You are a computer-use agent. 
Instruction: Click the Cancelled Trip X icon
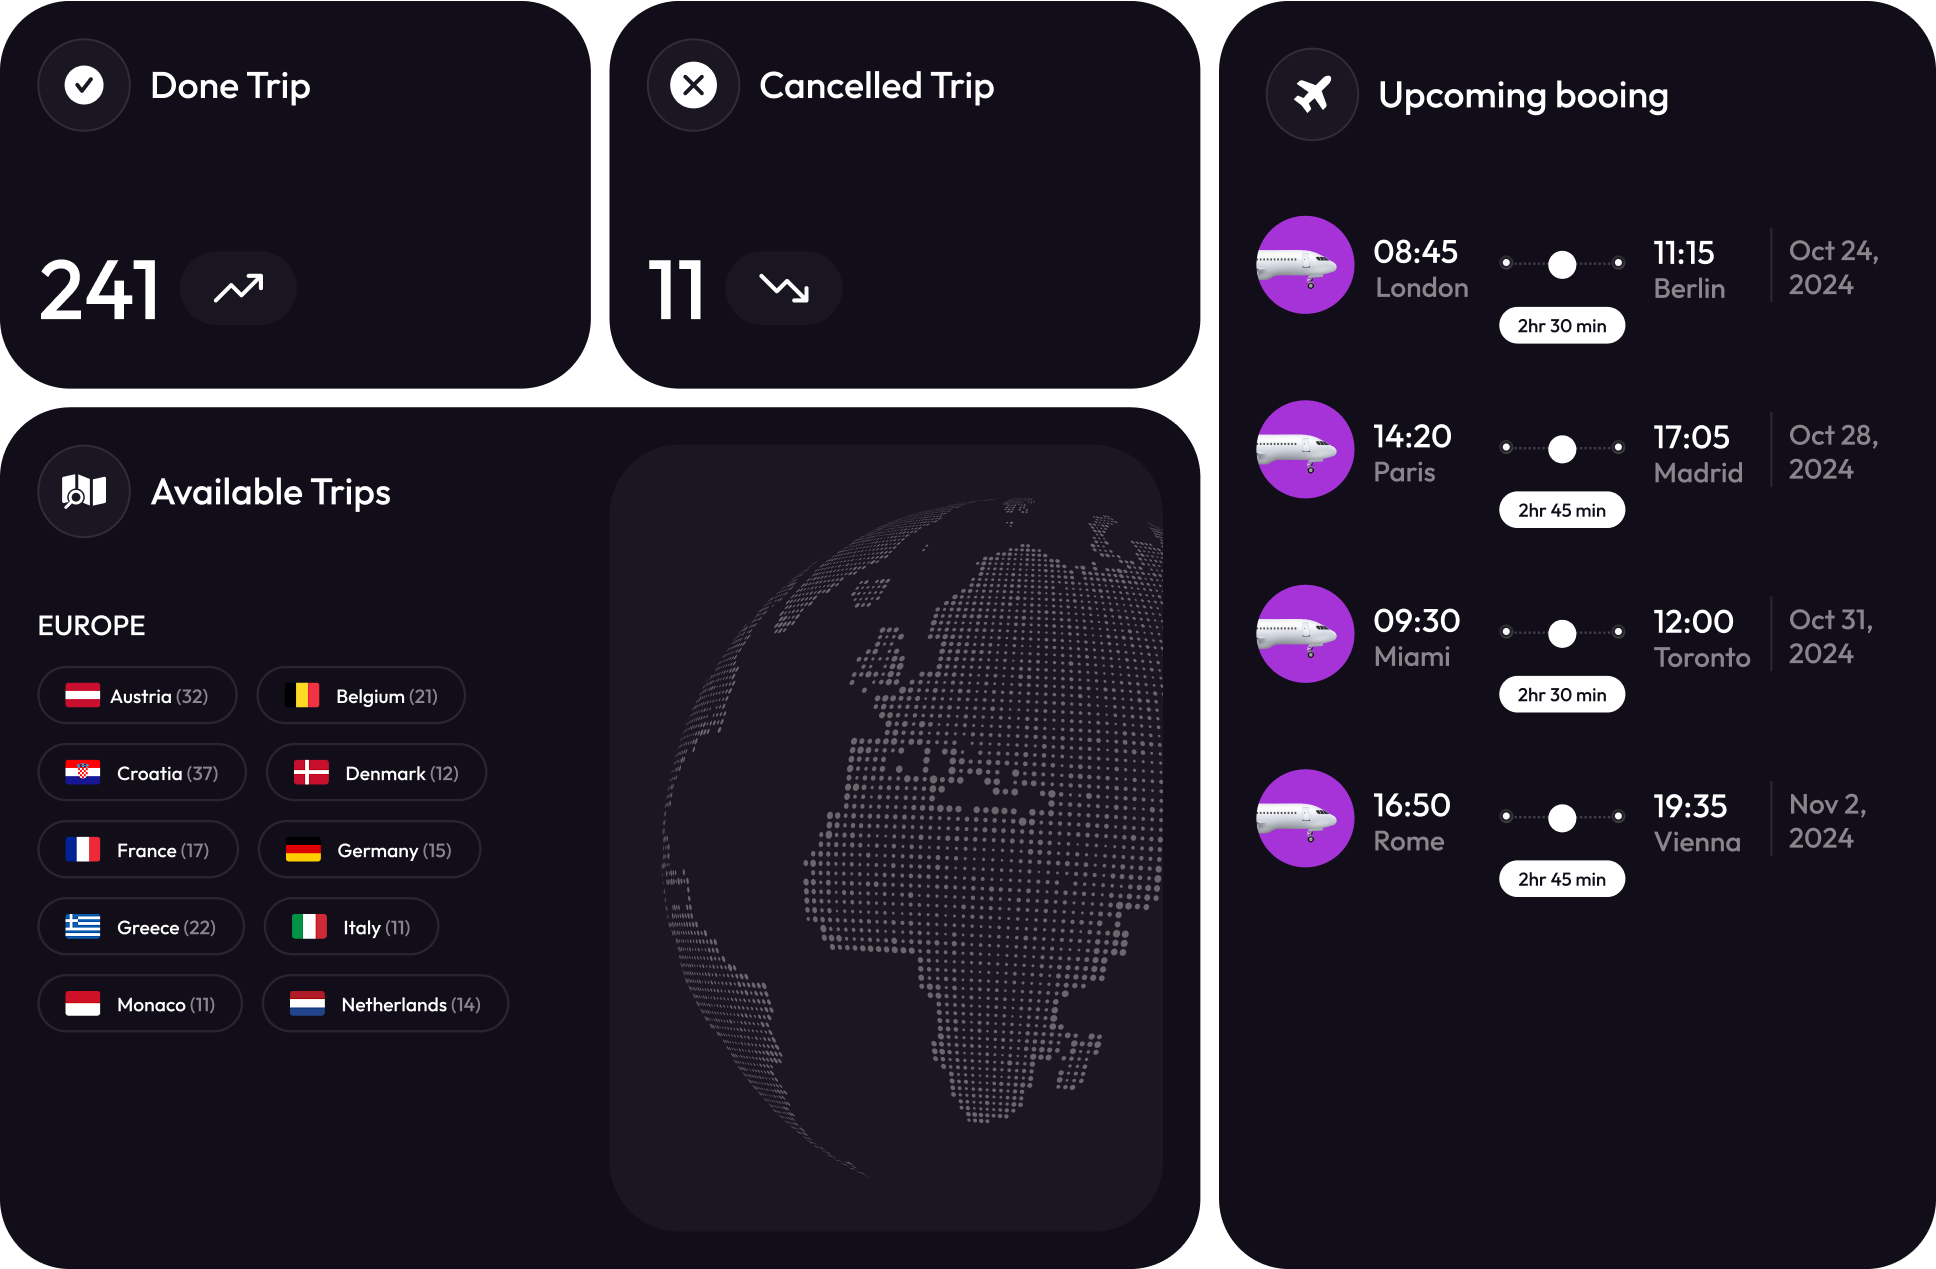[x=693, y=85]
